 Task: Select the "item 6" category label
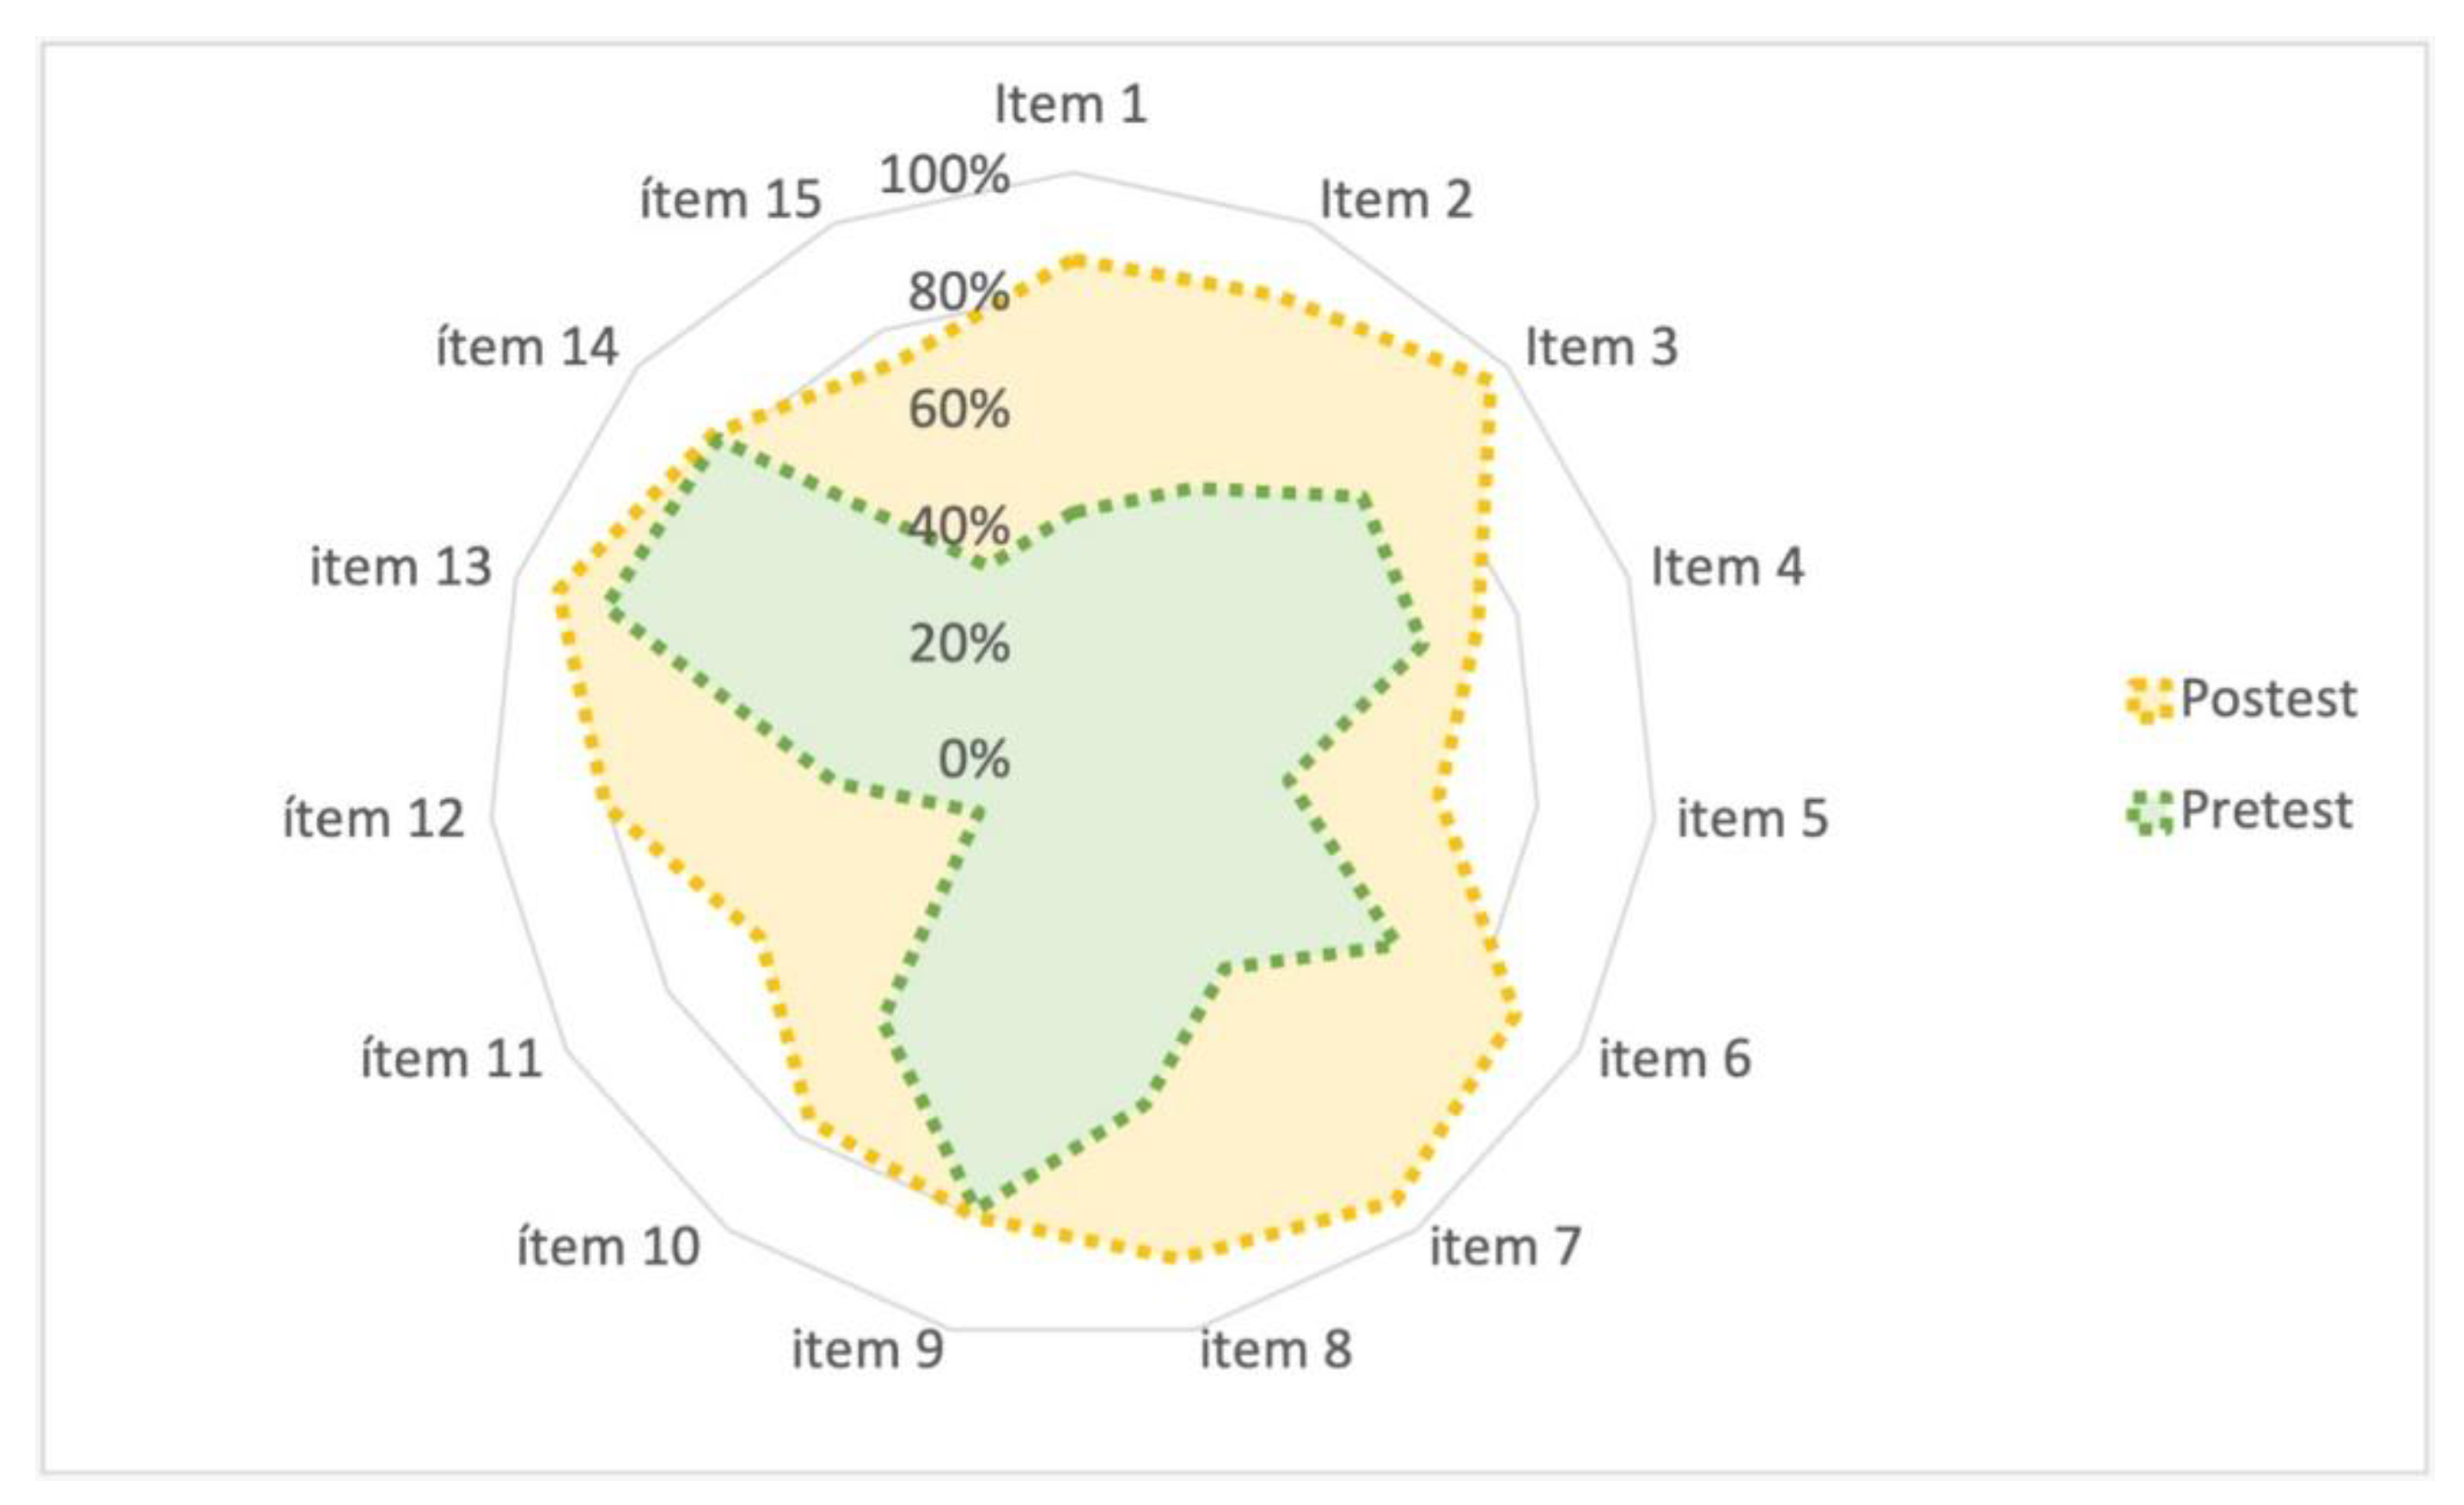click(x=1675, y=1058)
